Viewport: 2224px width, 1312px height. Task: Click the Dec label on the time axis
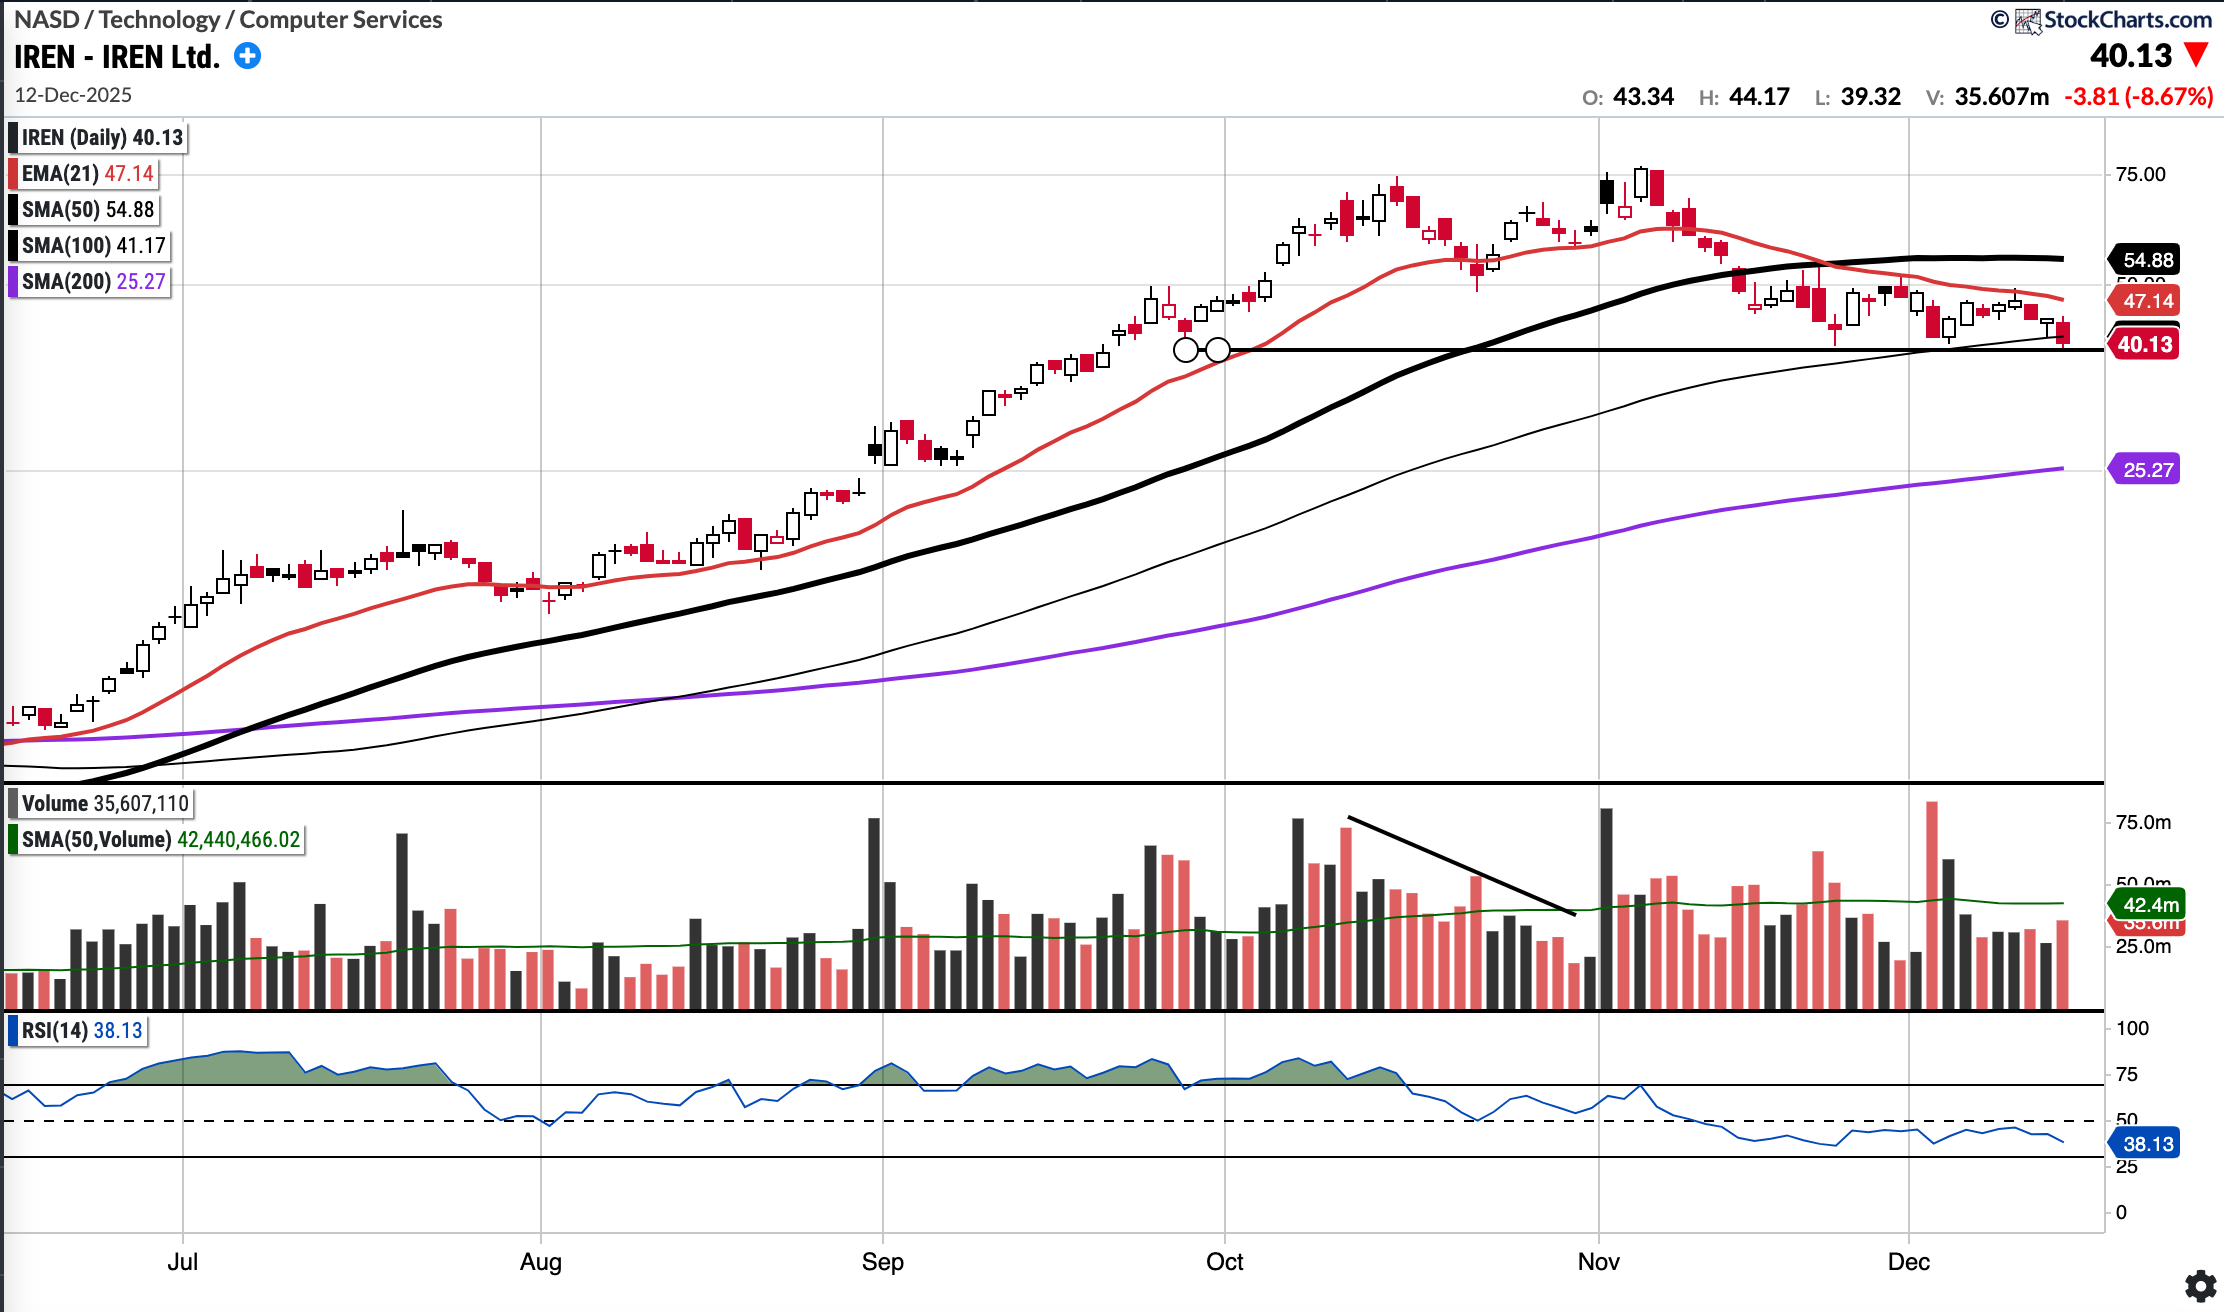point(1908,1262)
